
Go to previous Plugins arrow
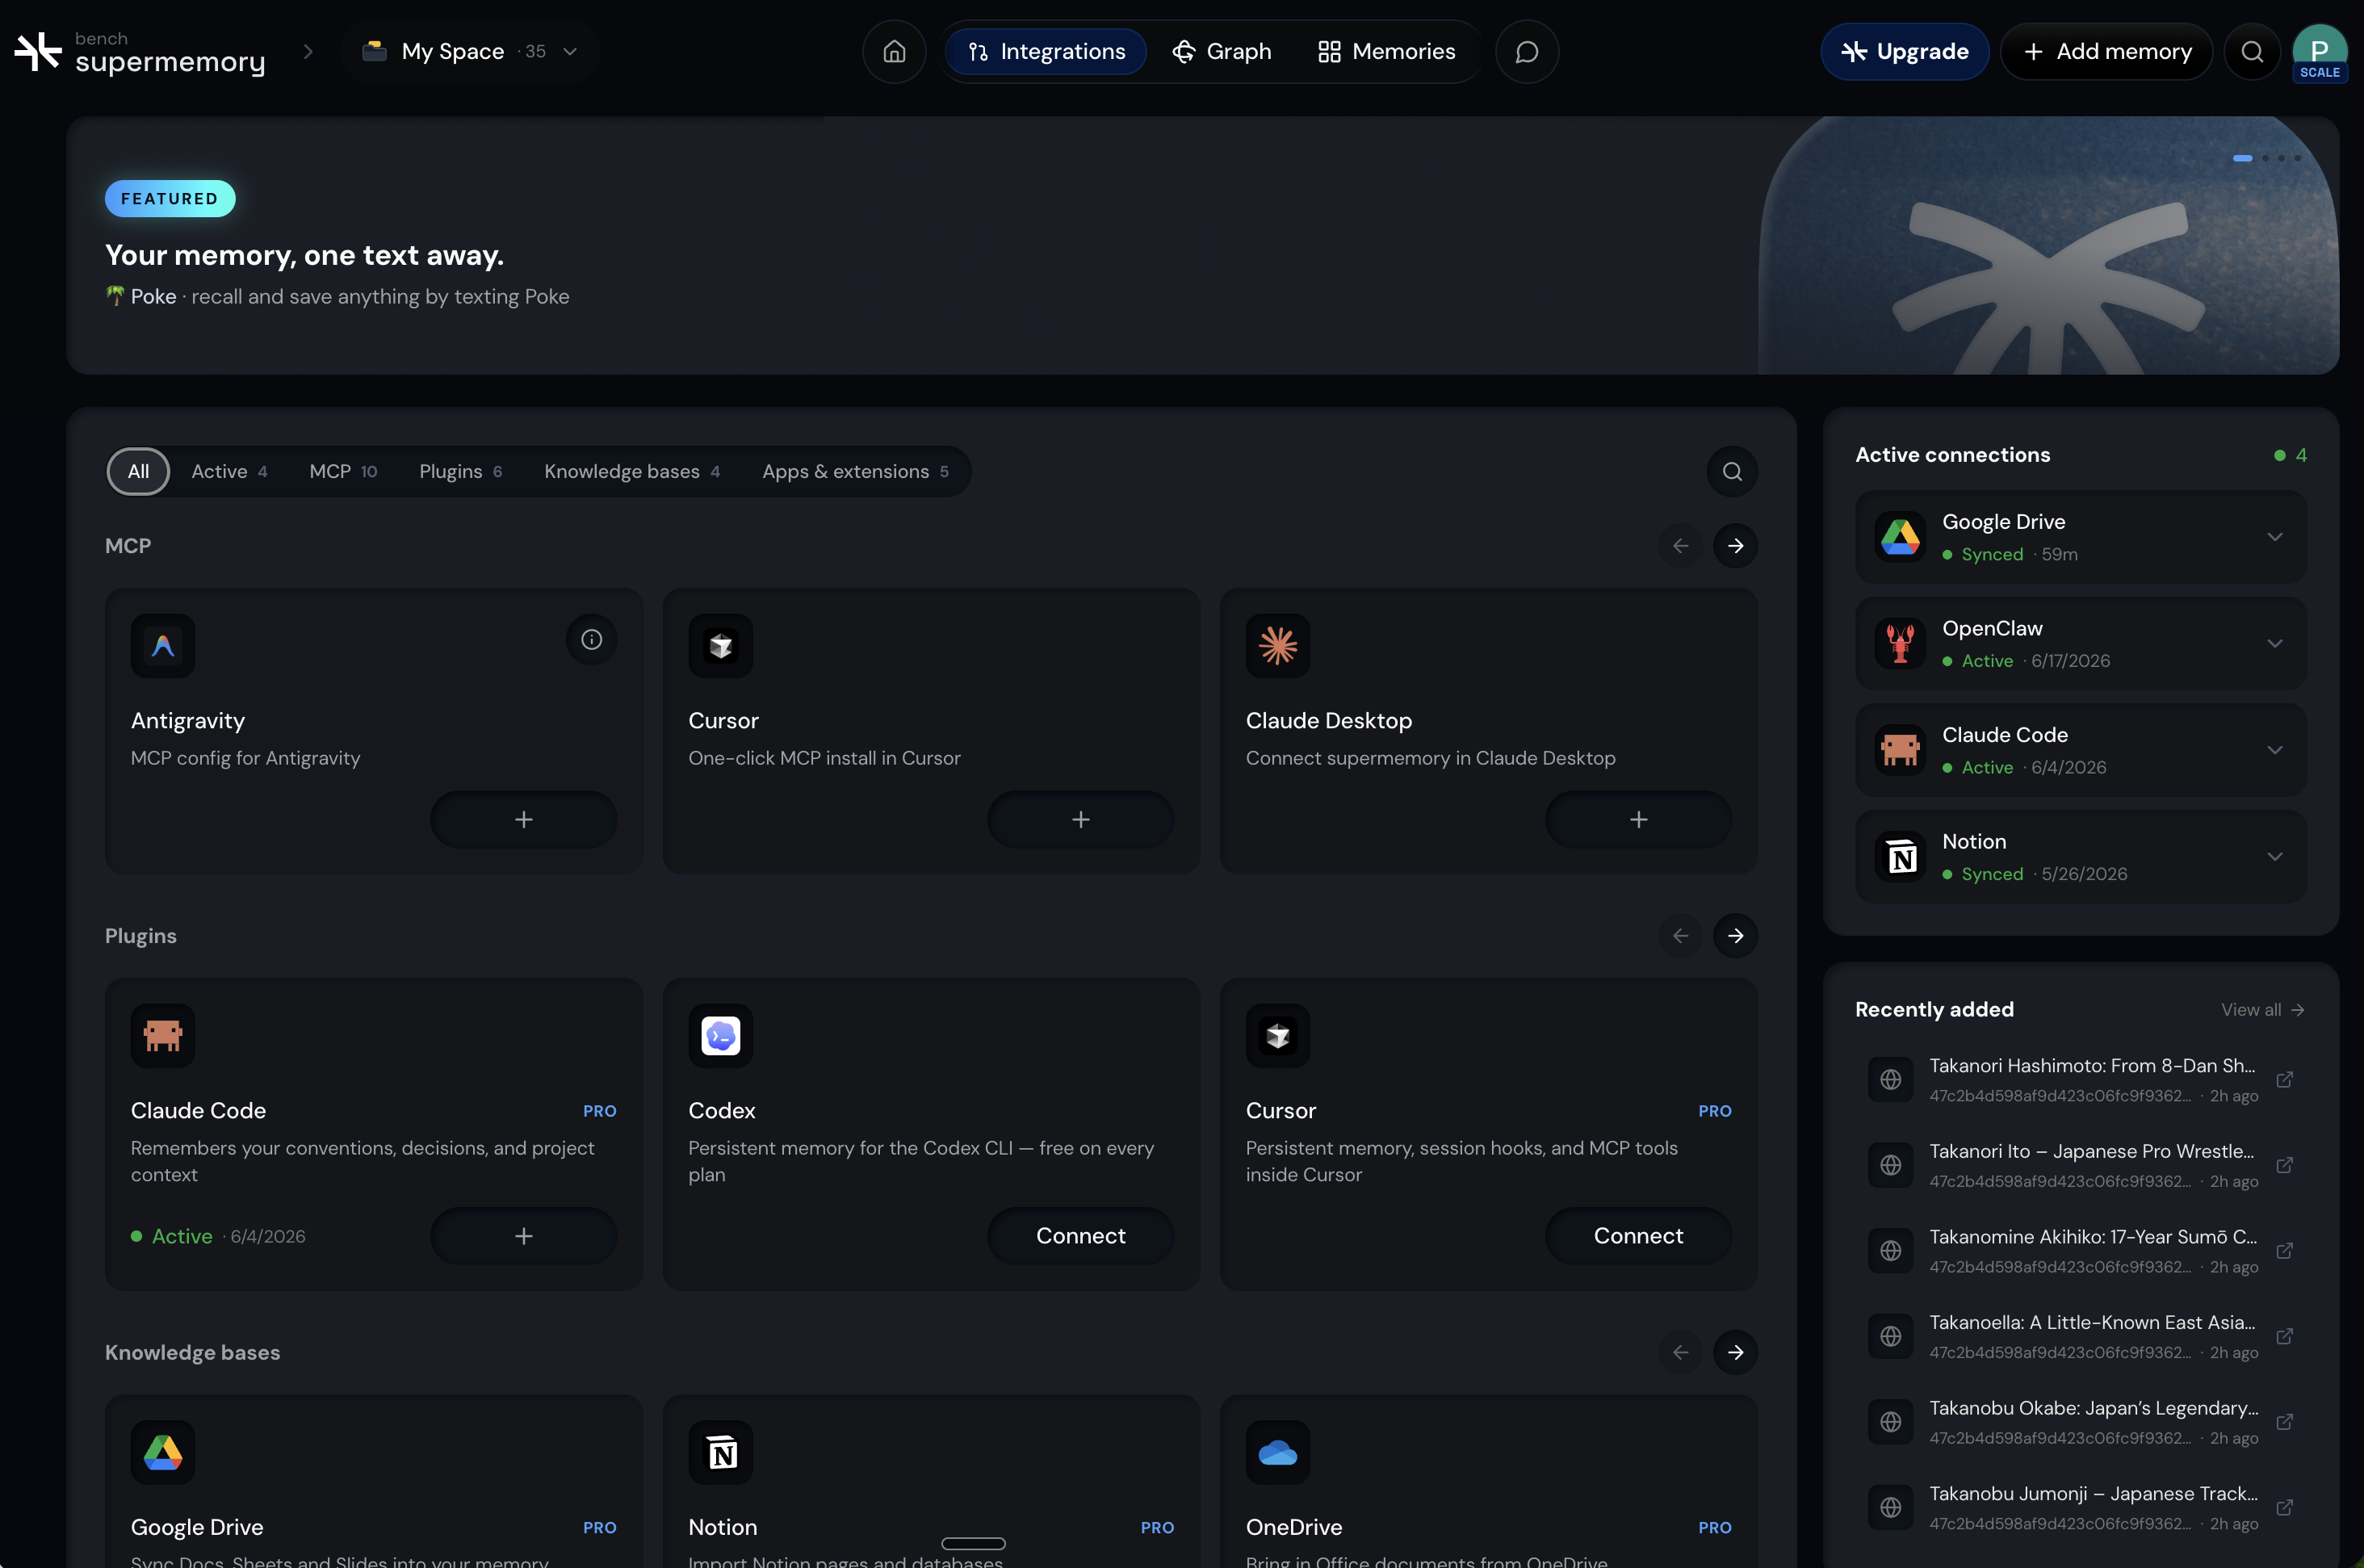click(1680, 936)
